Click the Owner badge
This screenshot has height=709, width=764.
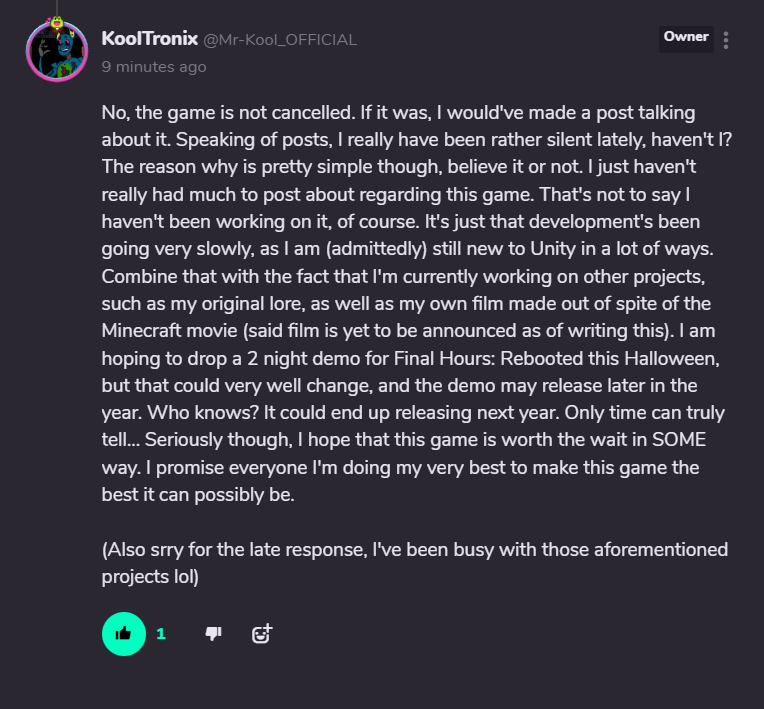(686, 38)
